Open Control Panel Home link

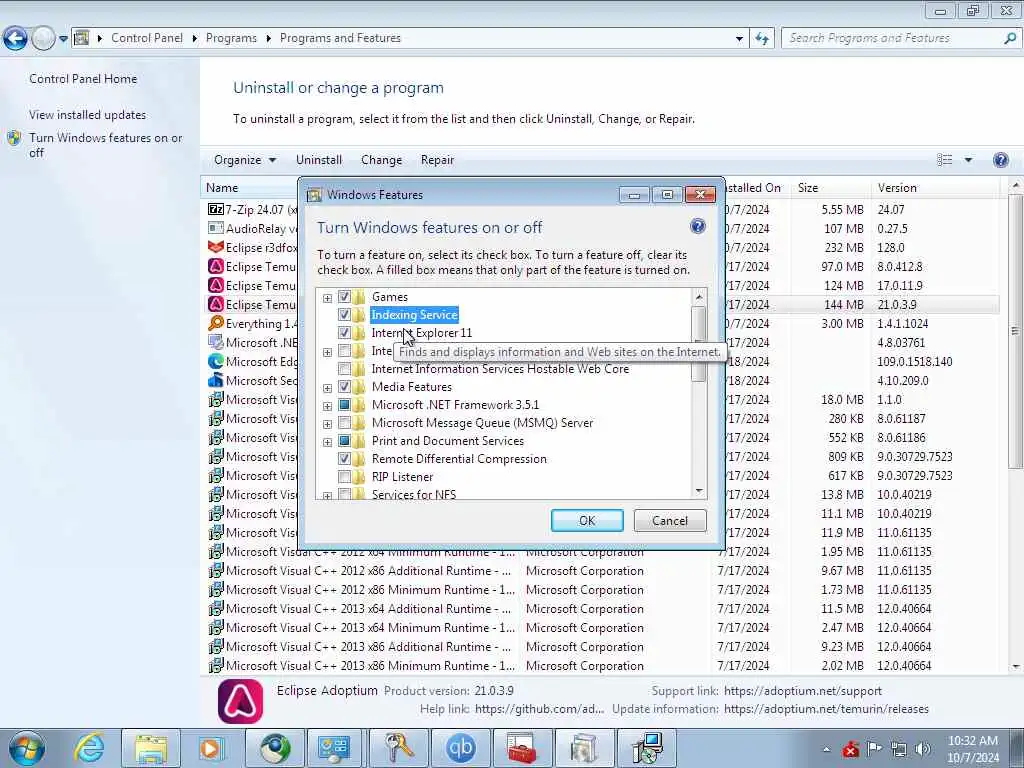tap(83, 79)
